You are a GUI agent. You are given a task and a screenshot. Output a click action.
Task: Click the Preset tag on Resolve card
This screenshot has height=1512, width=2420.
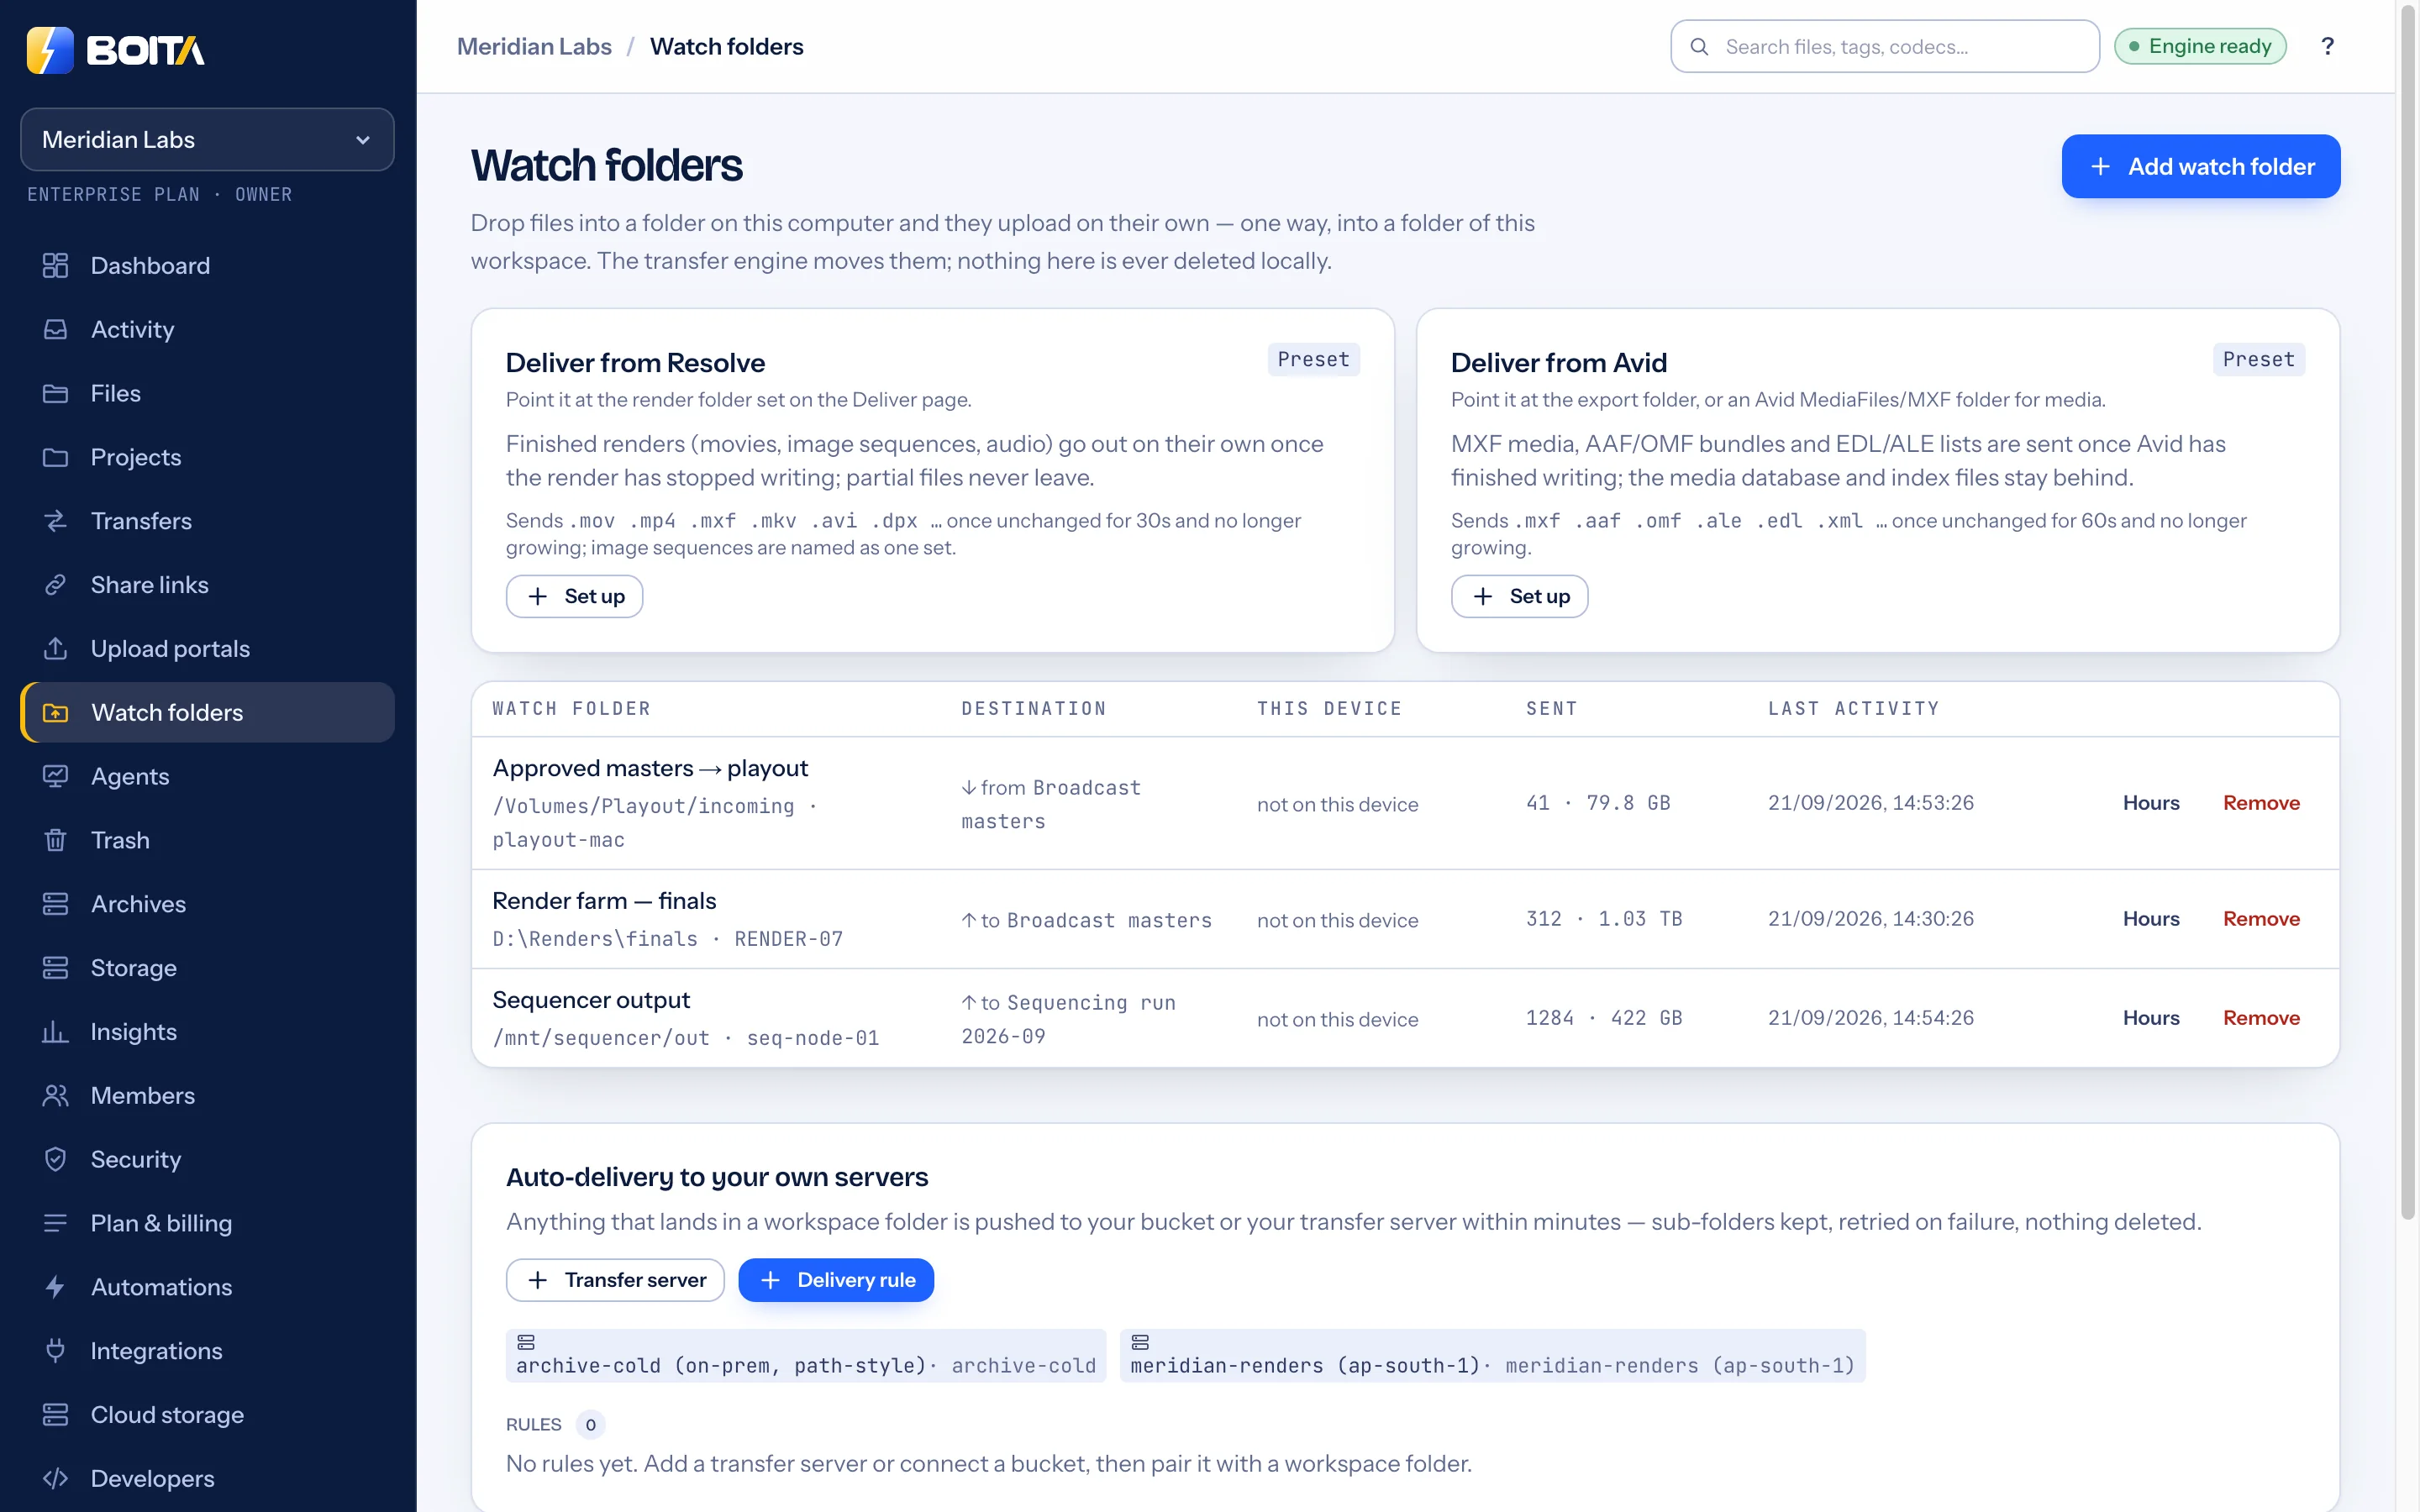coord(1313,359)
